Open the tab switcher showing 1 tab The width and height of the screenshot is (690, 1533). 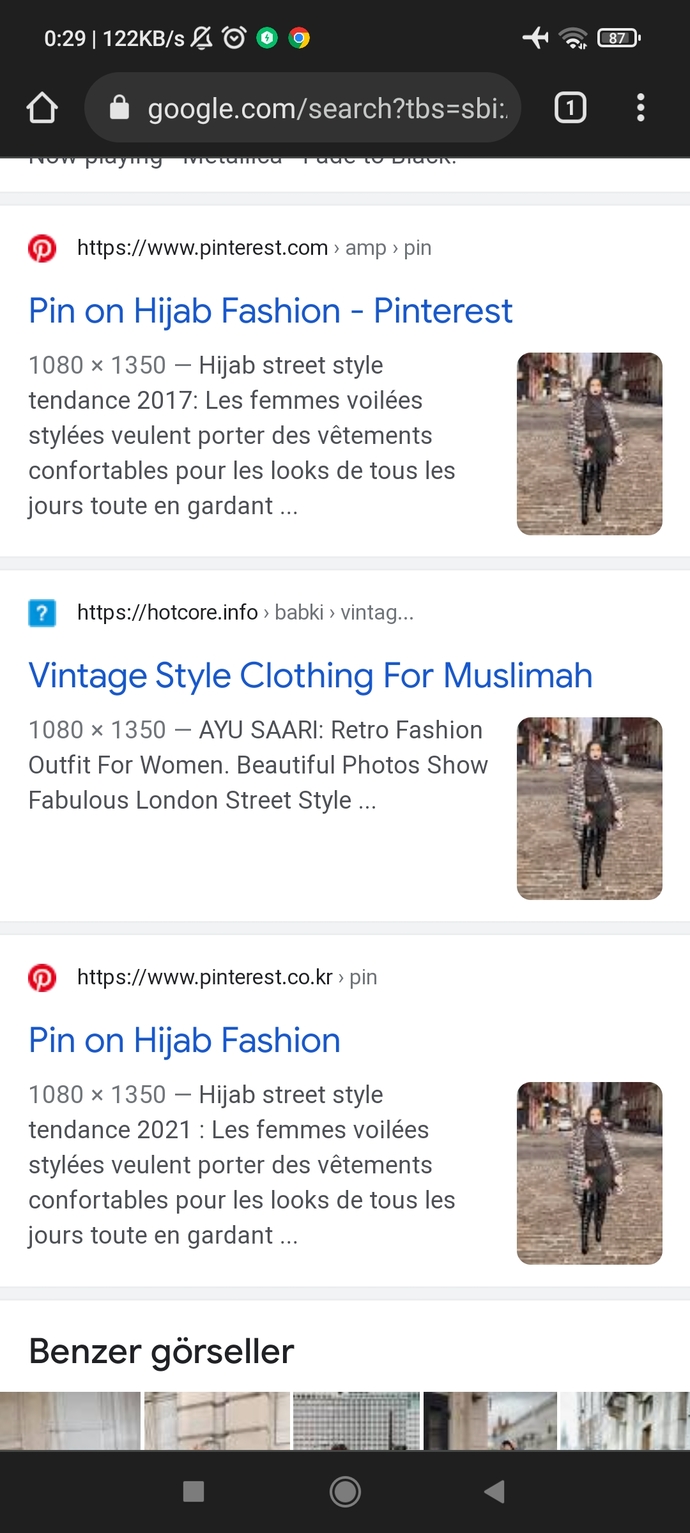tap(570, 108)
